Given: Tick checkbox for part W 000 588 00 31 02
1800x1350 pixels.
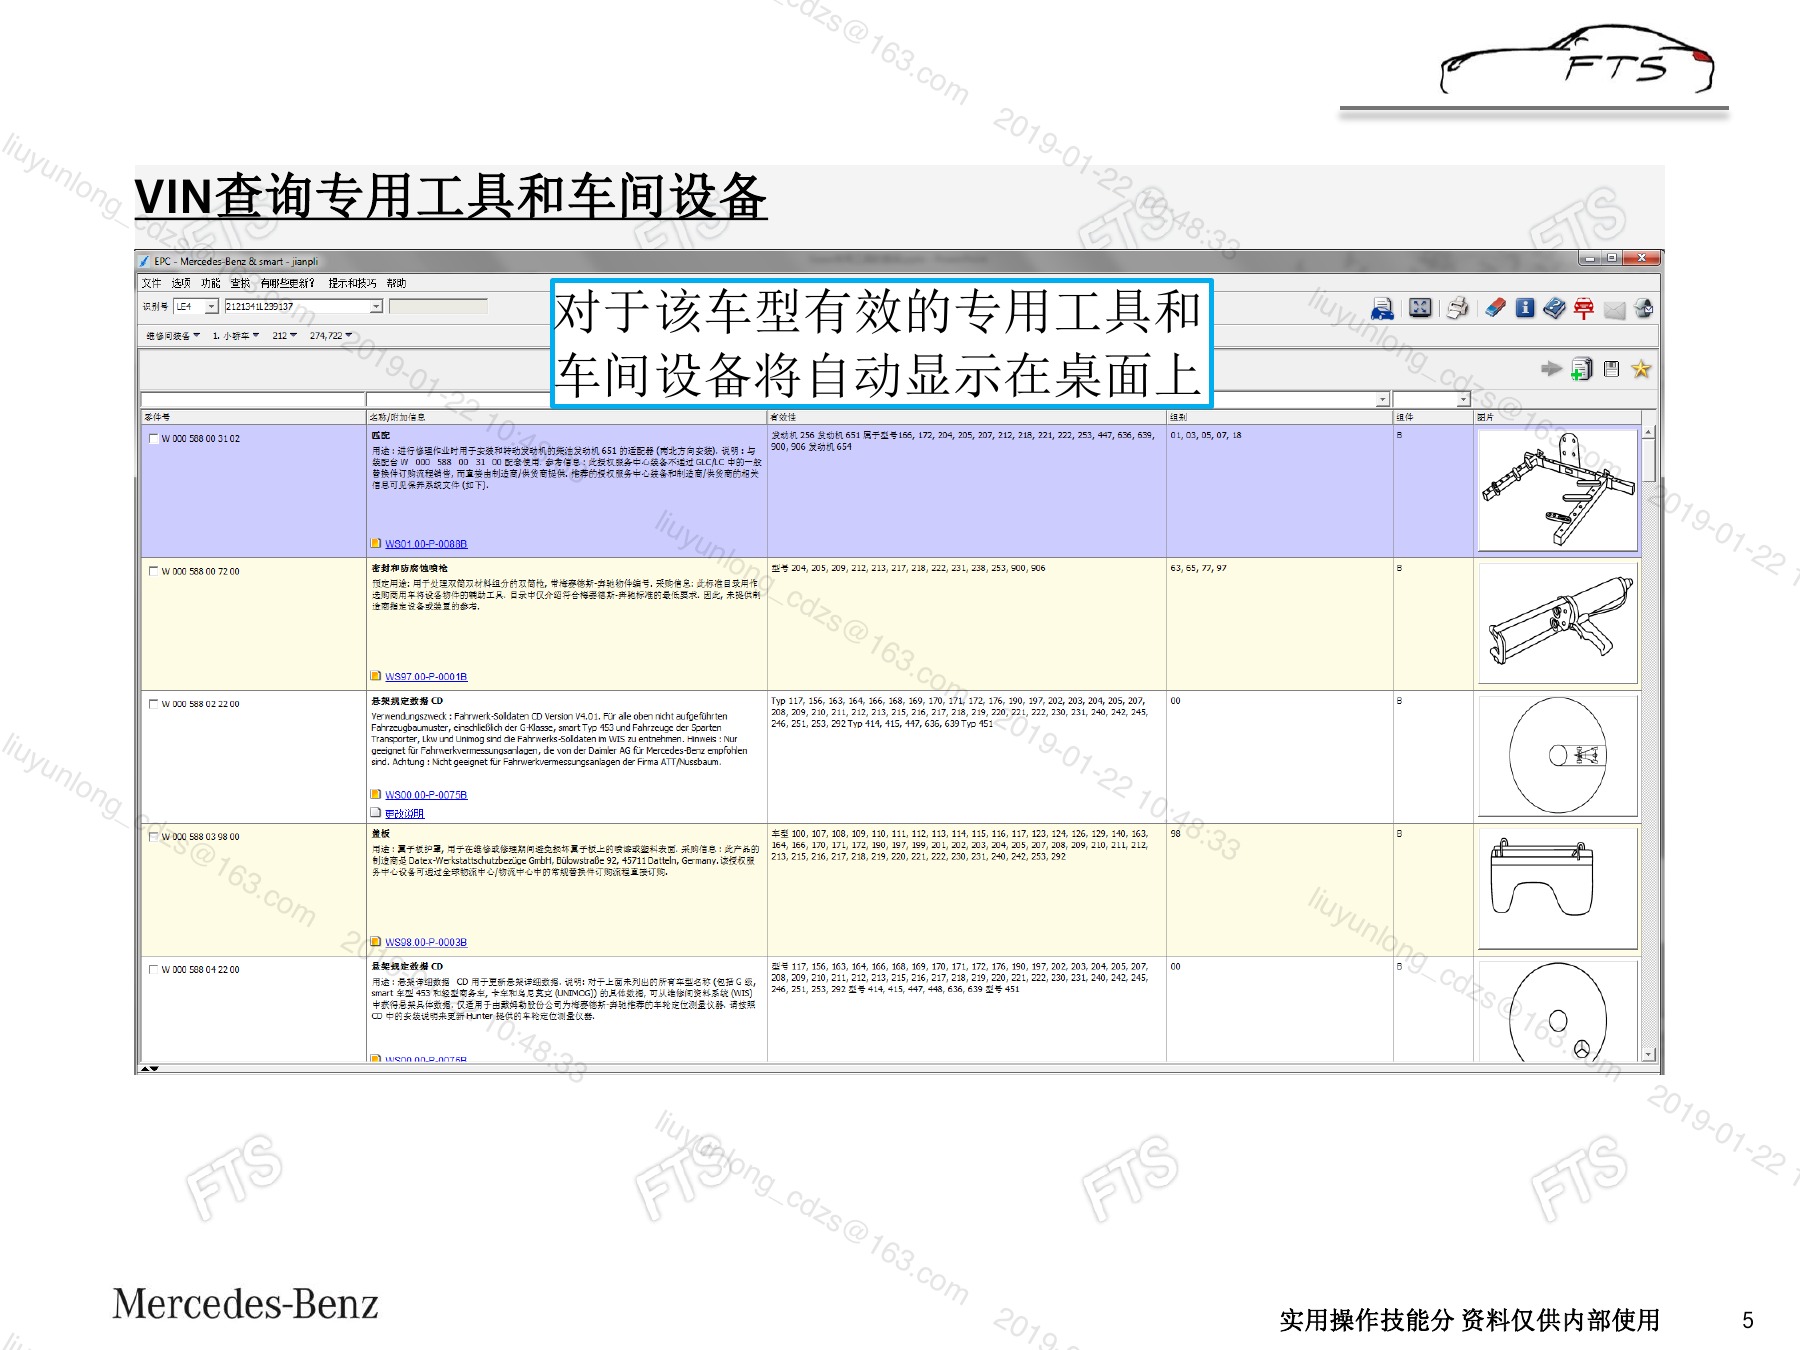Looking at the screenshot, I should pyautogui.click(x=153, y=438).
